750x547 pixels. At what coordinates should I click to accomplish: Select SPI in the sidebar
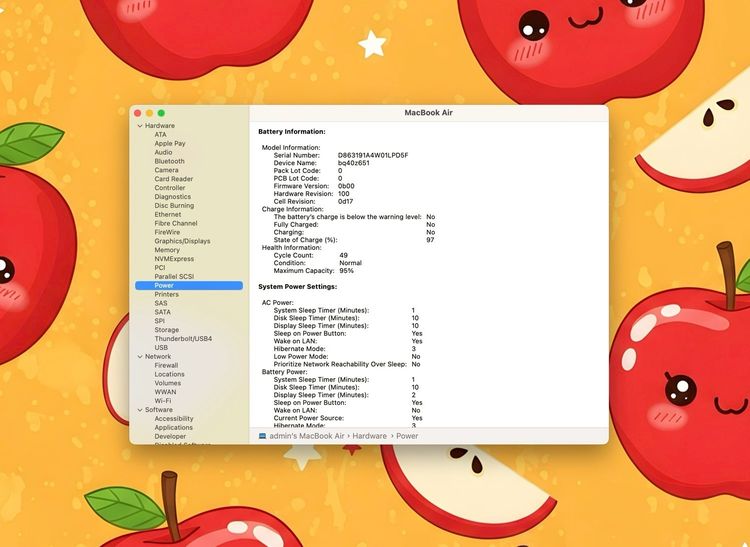160,321
